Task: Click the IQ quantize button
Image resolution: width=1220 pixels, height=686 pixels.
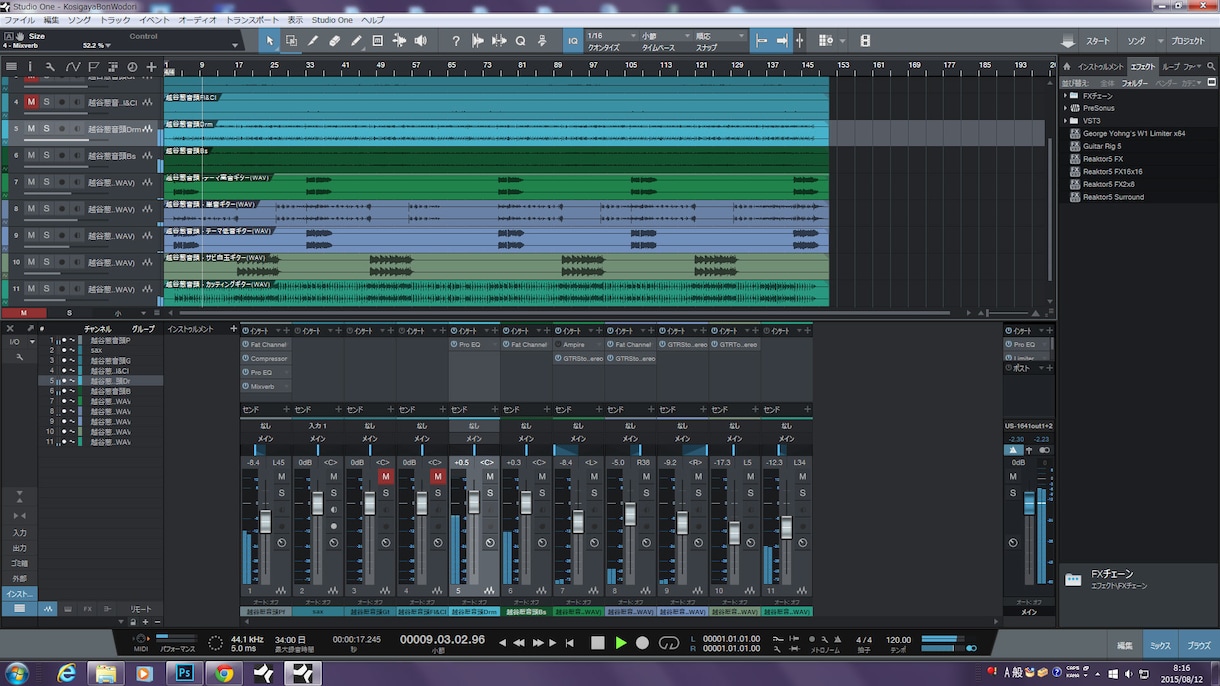Action: coord(573,41)
